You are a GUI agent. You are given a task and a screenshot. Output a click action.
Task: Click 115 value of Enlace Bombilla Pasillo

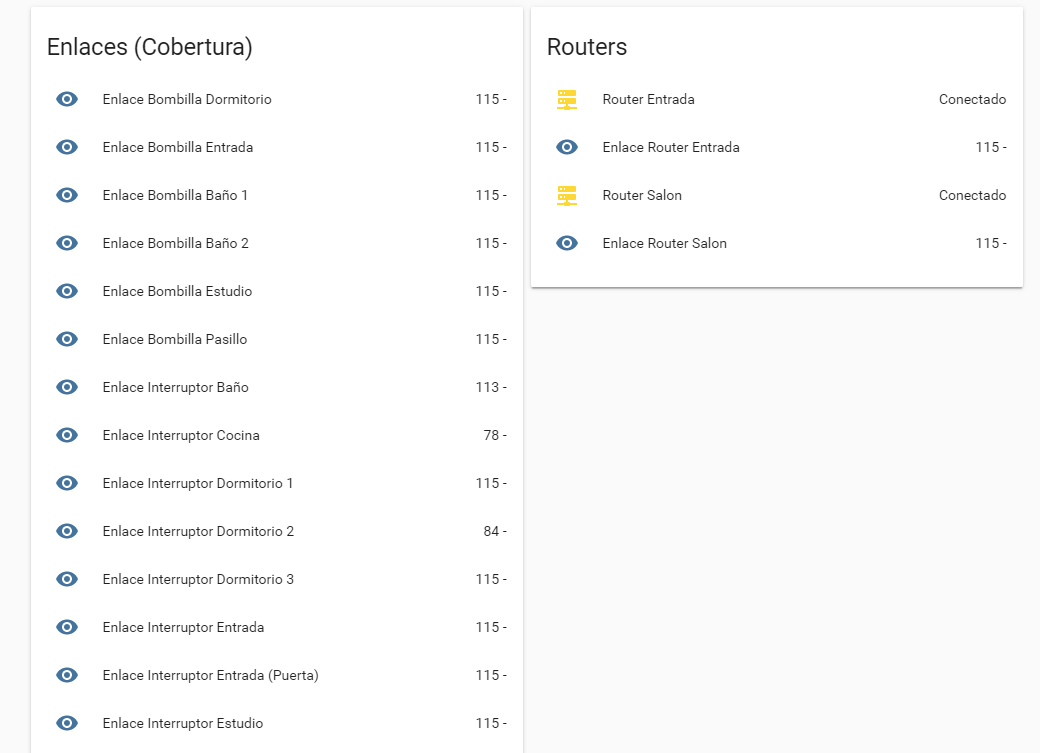491,339
